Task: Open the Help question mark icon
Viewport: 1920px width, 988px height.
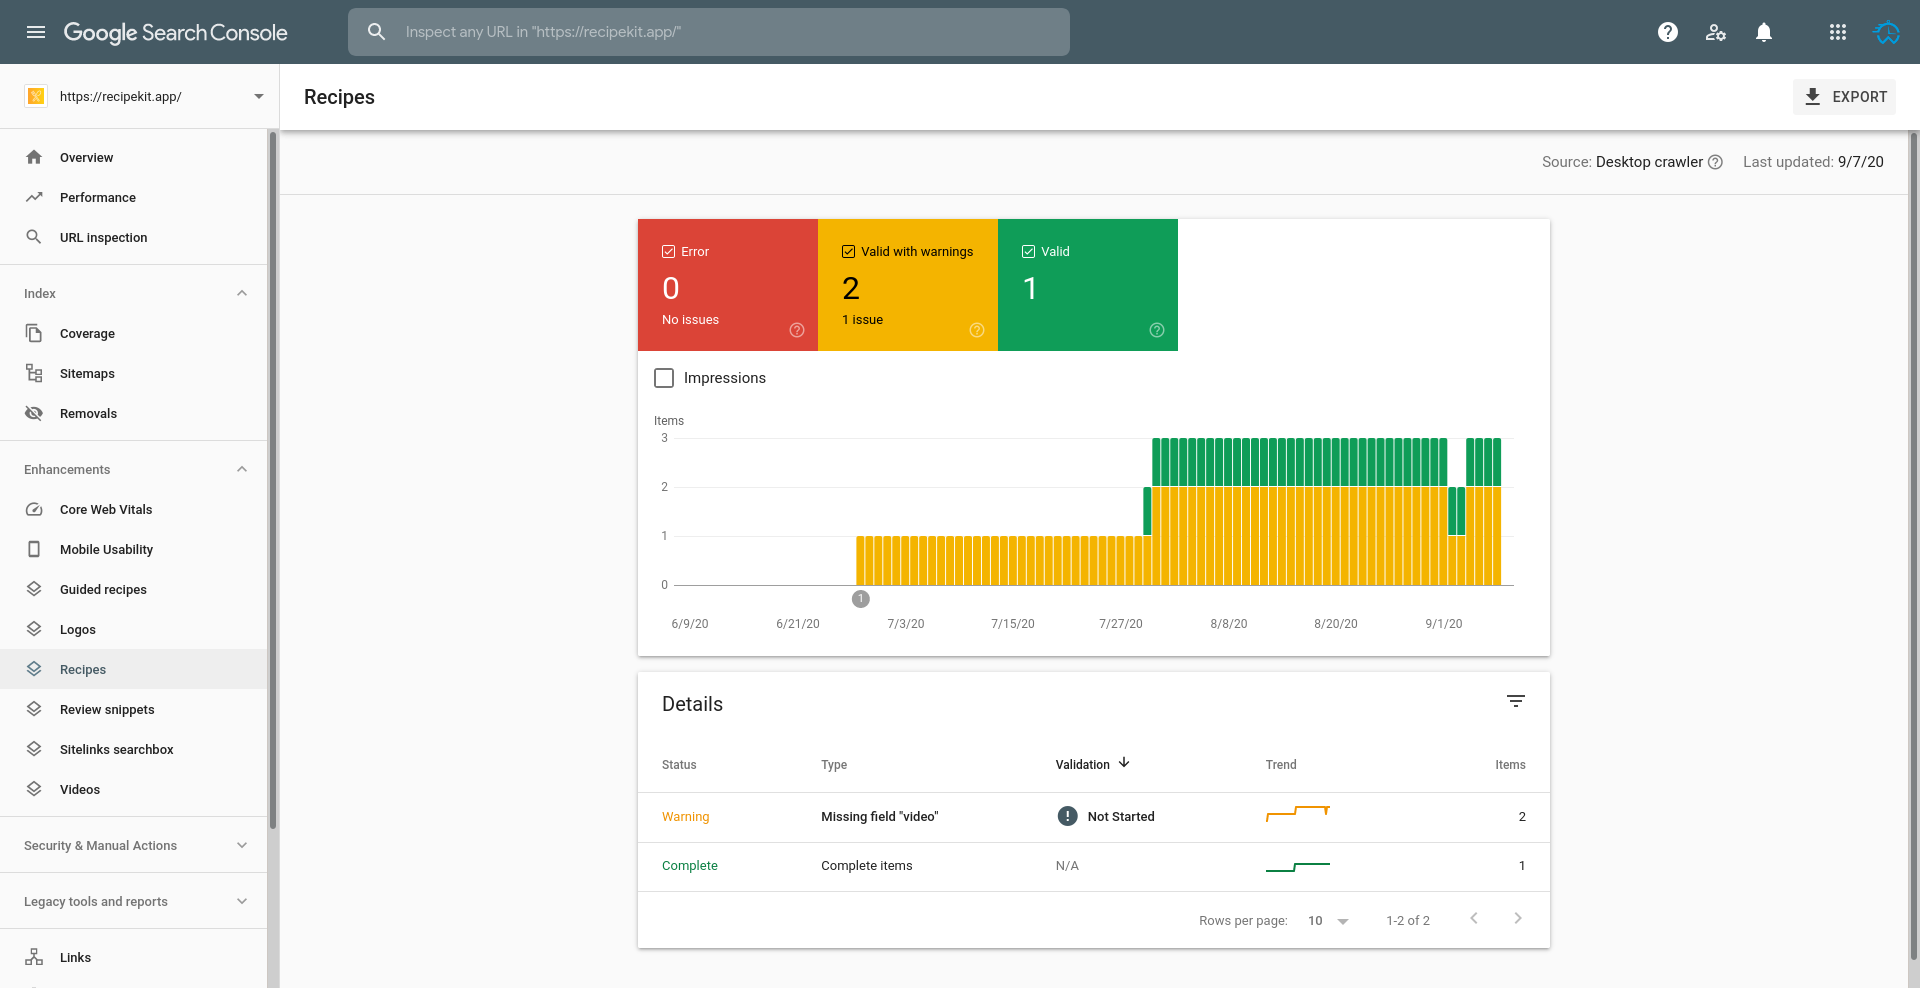Action: click(1668, 32)
